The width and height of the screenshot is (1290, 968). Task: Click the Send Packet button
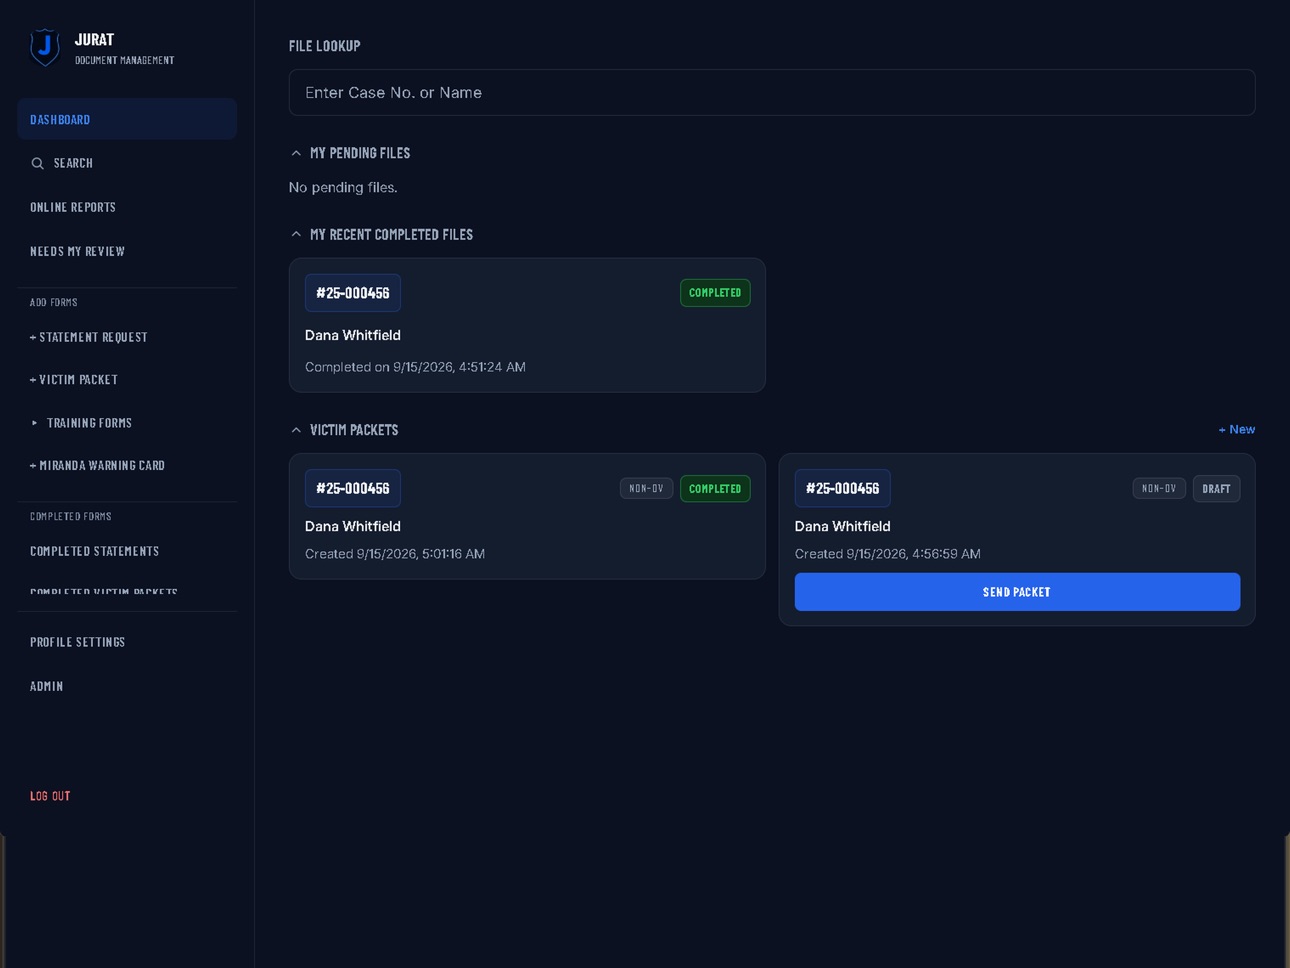(x=1017, y=592)
